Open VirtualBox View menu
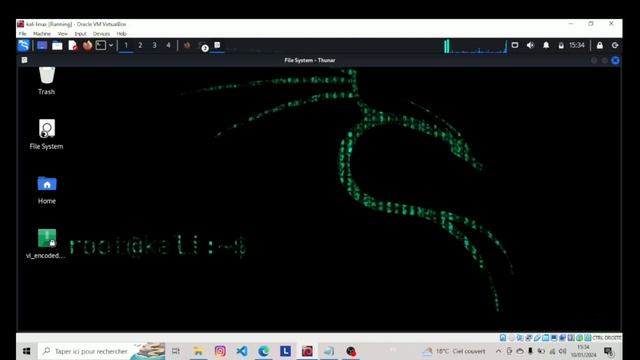640x360 pixels. (62, 34)
